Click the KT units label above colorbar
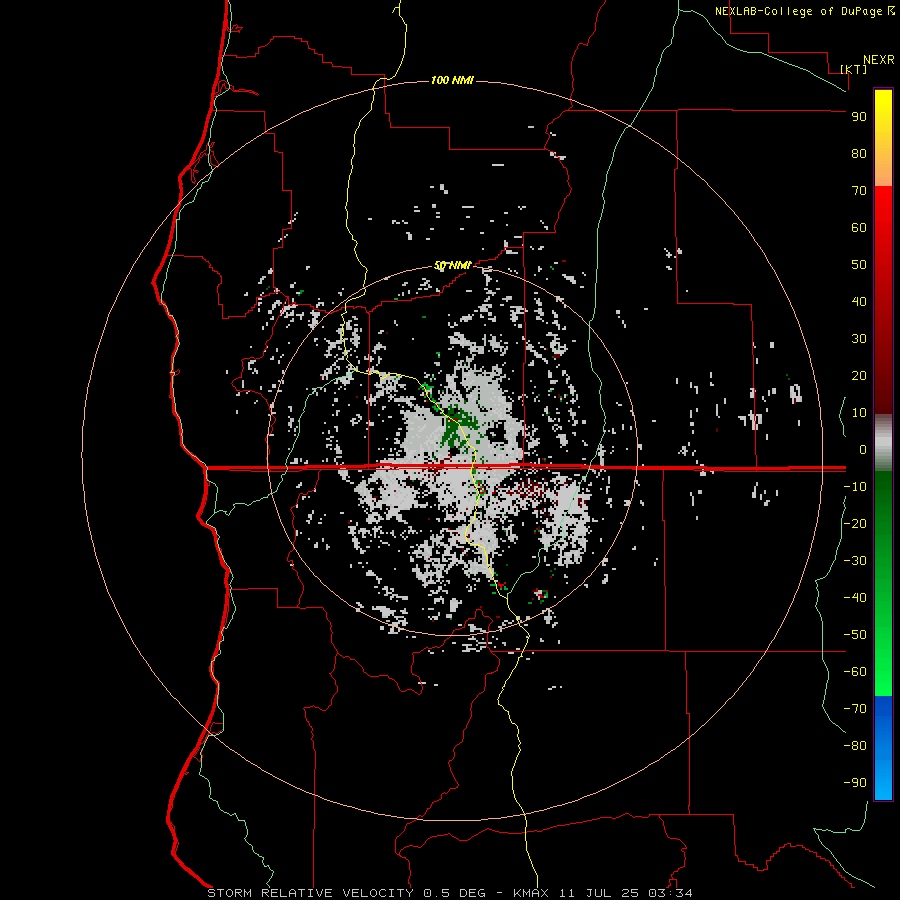 click(x=854, y=69)
